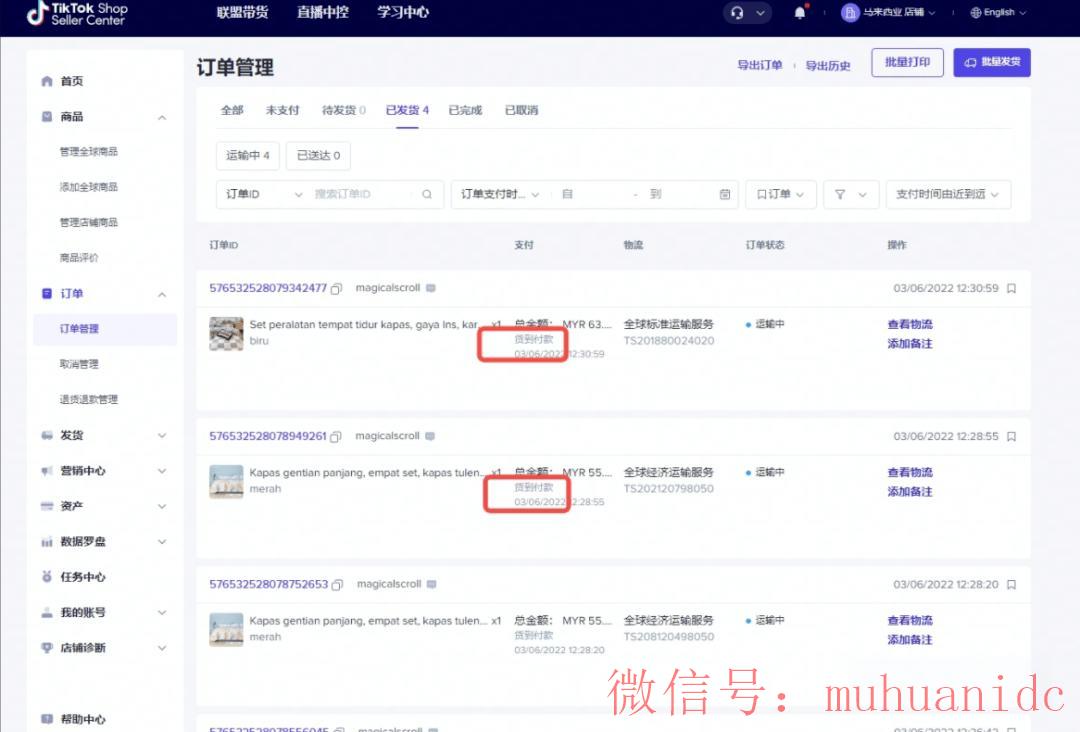Open 帮助中心 at the sidebar bottom
The height and width of the screenshot is (732, 1080).
[83, 719]
